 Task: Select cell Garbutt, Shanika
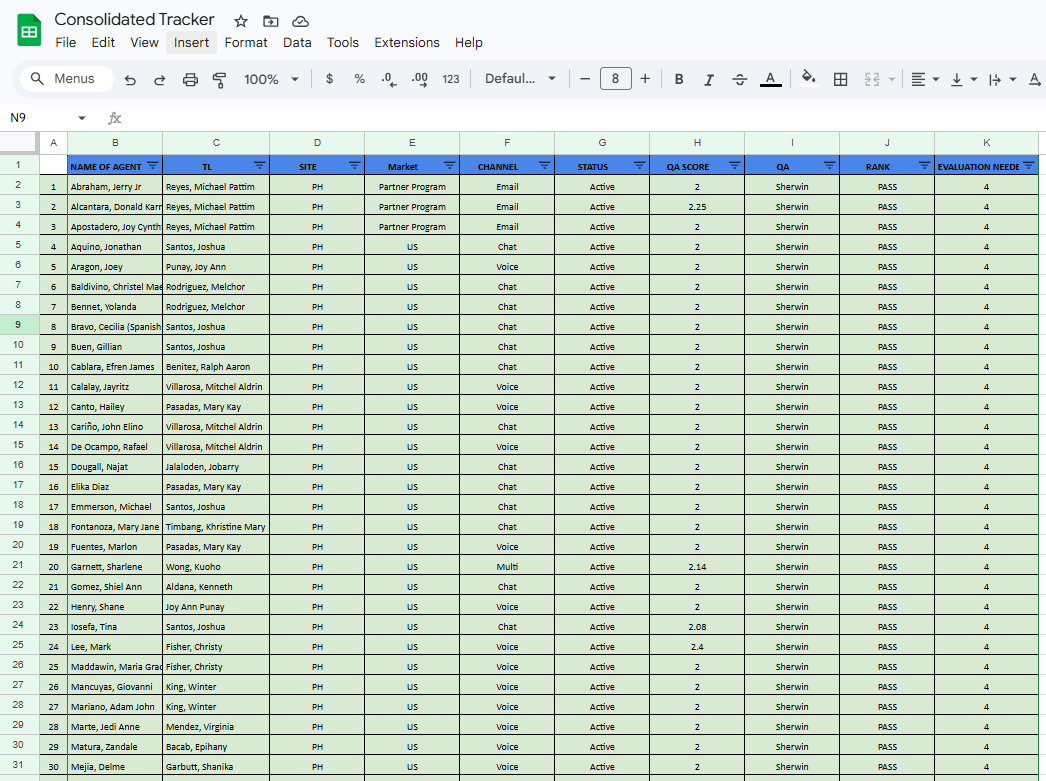[x=216, y=767]
